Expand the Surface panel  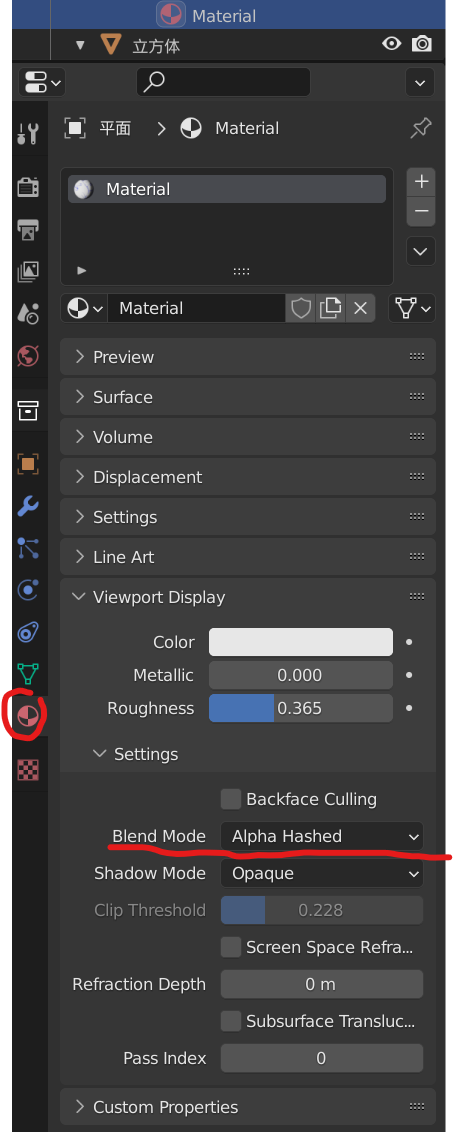coord(248,397)
